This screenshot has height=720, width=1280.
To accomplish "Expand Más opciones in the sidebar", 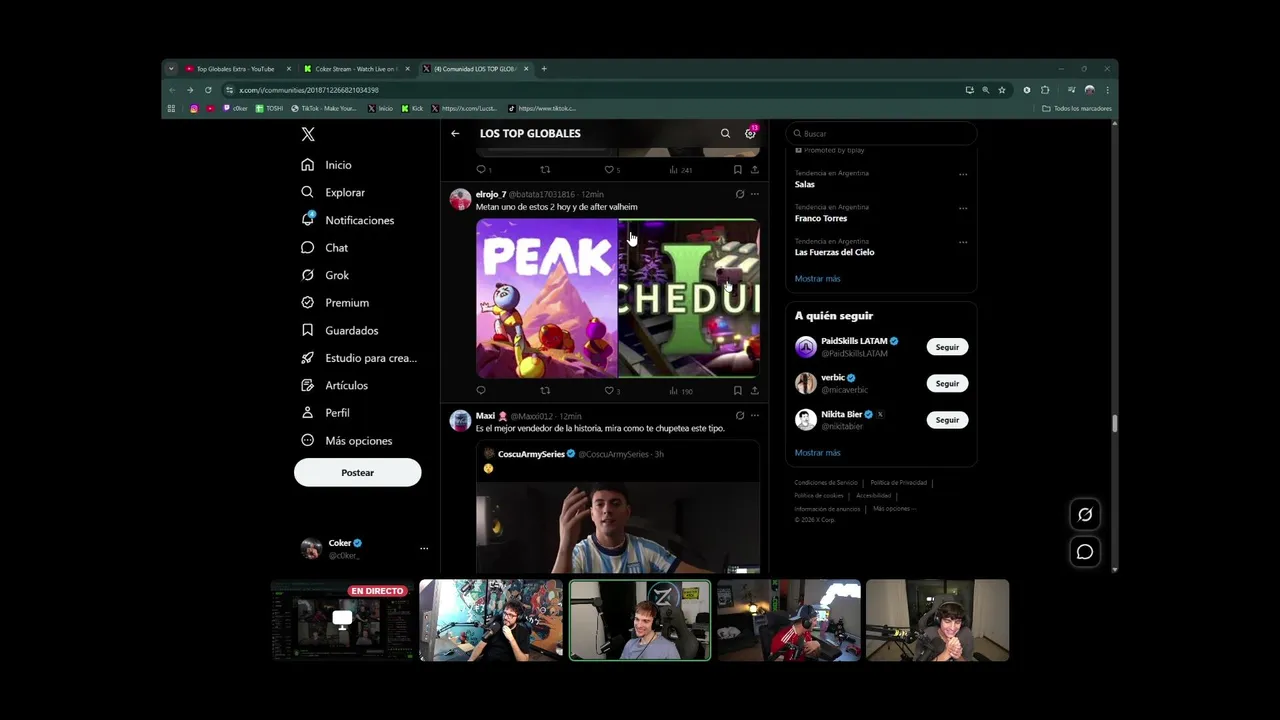I will pyautogui.click(x=347, y=441).
